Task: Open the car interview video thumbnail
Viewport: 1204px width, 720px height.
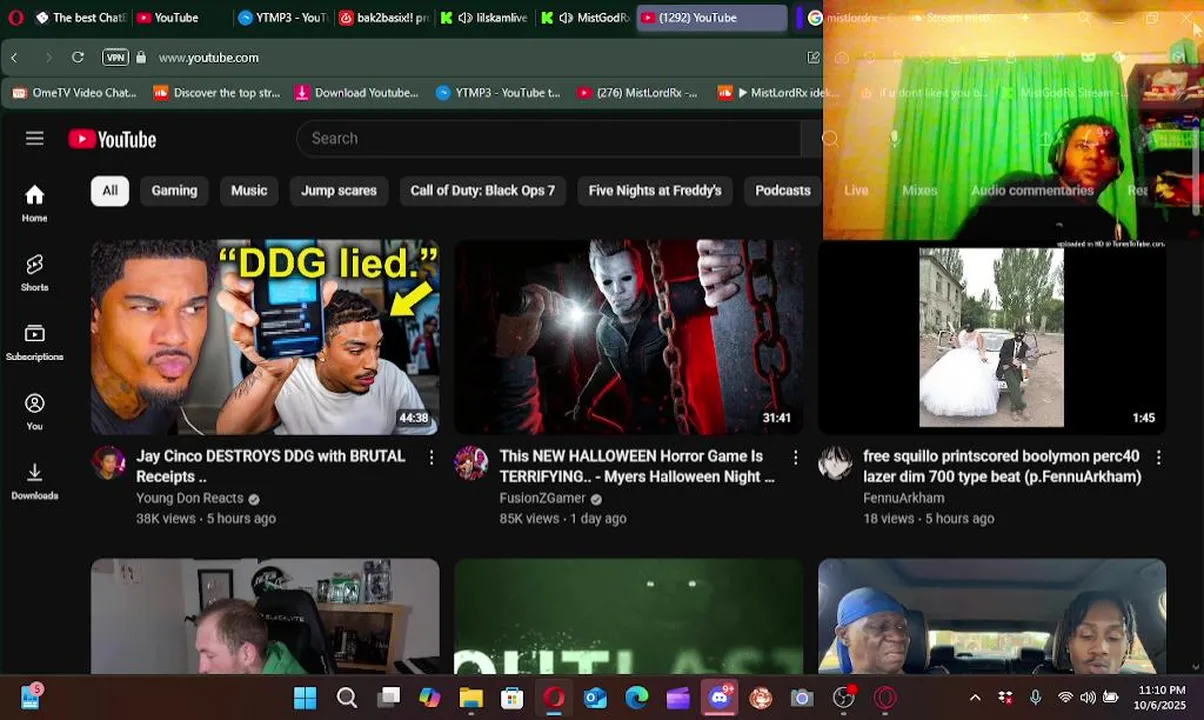Action: (992, 616)
